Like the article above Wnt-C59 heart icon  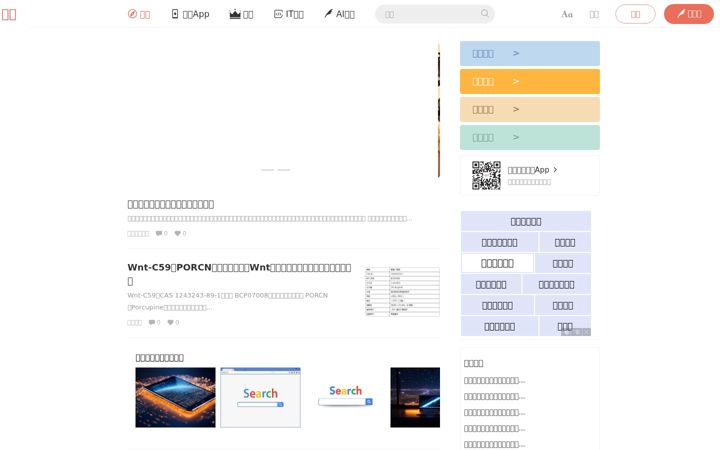177,233
